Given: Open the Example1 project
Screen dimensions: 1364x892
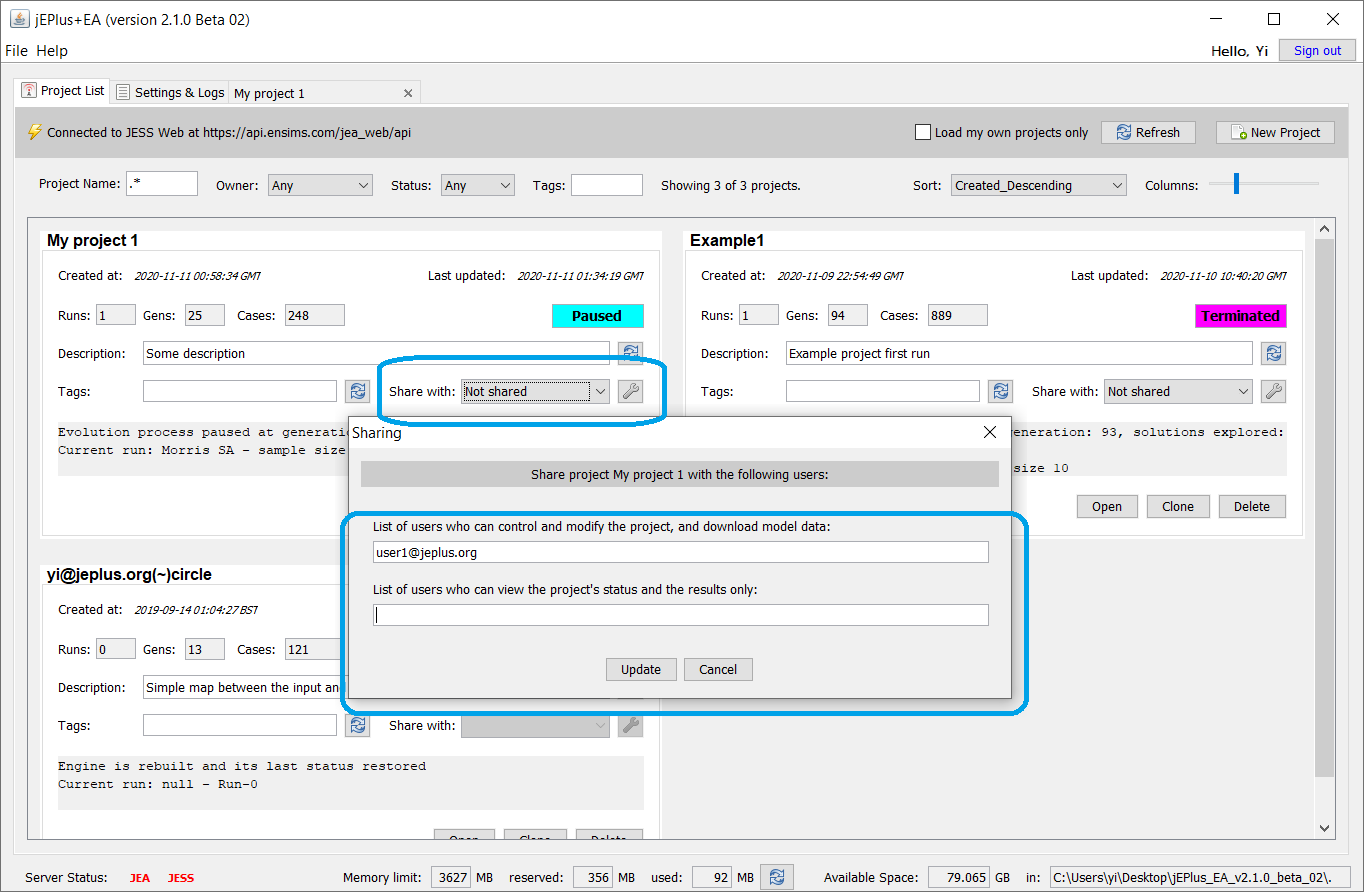Looking at the screenshot, I should pos(1107,506).
